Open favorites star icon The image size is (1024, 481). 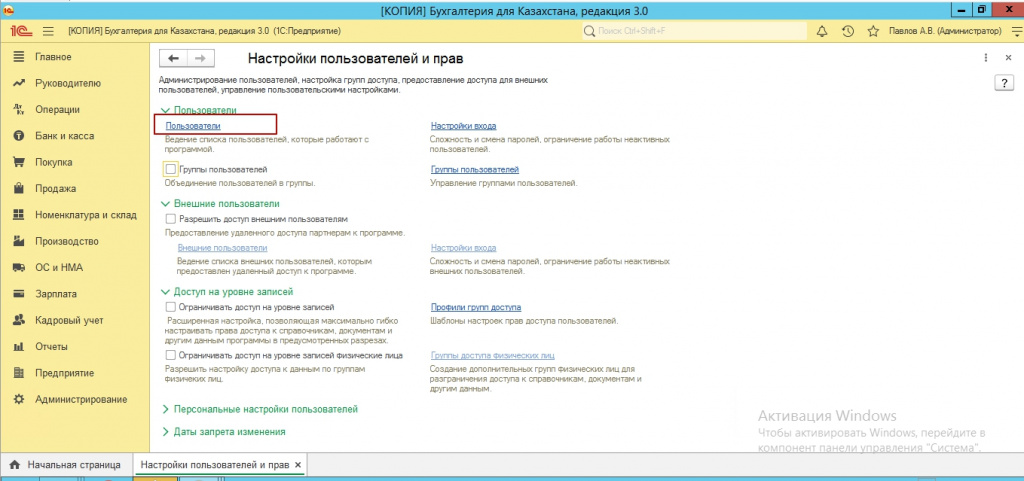[x=872, y=31]
